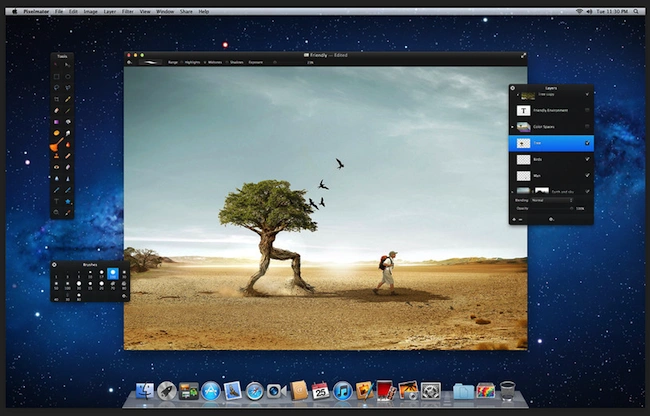This screenshot has width=650, height=416.
Task: Open Finder from the Dock
Action: pos(145,390)
